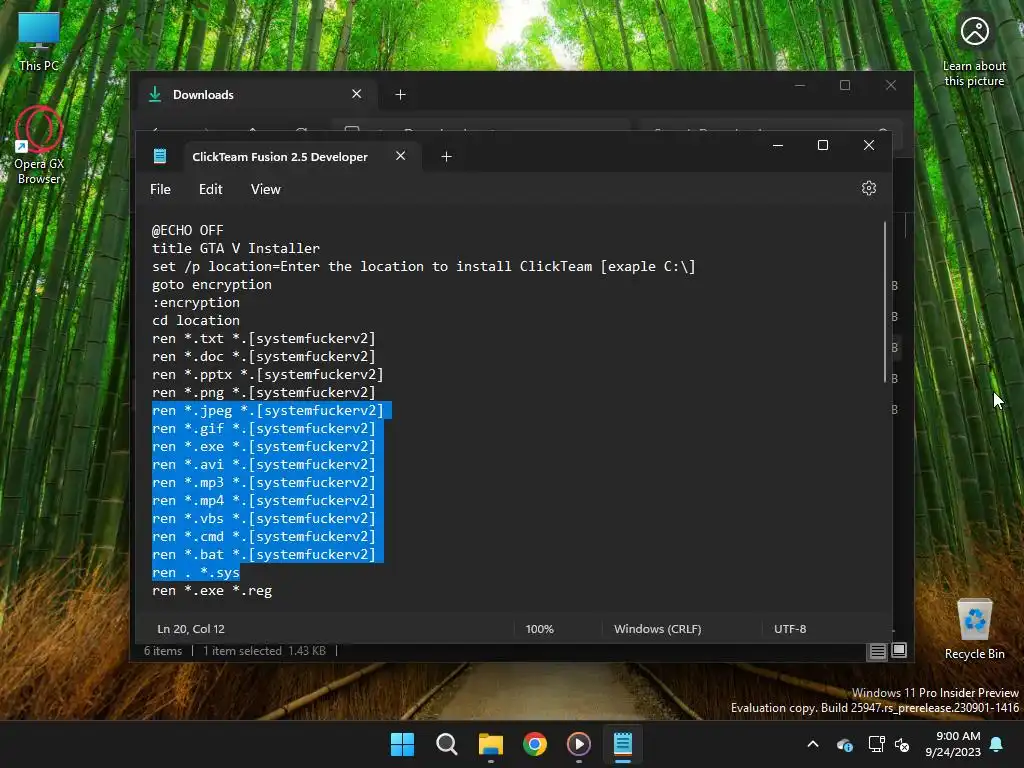Open File Explorer from taskbar

tap(490, 744)
